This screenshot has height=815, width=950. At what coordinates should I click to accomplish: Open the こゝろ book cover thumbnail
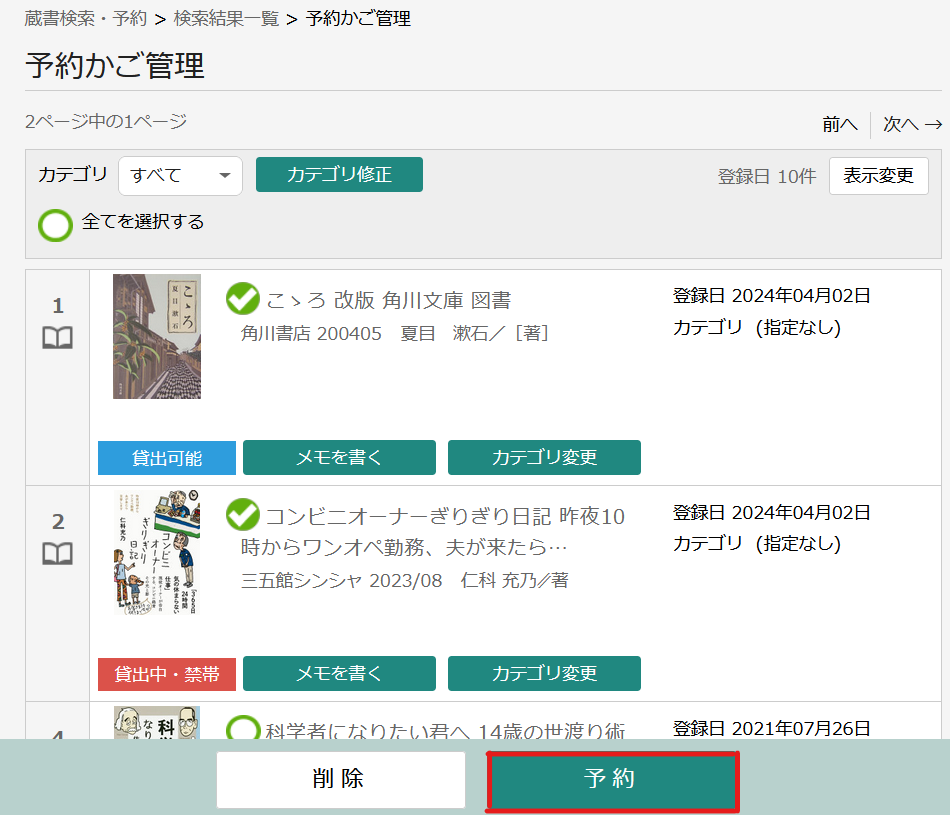tap(157, 336)
